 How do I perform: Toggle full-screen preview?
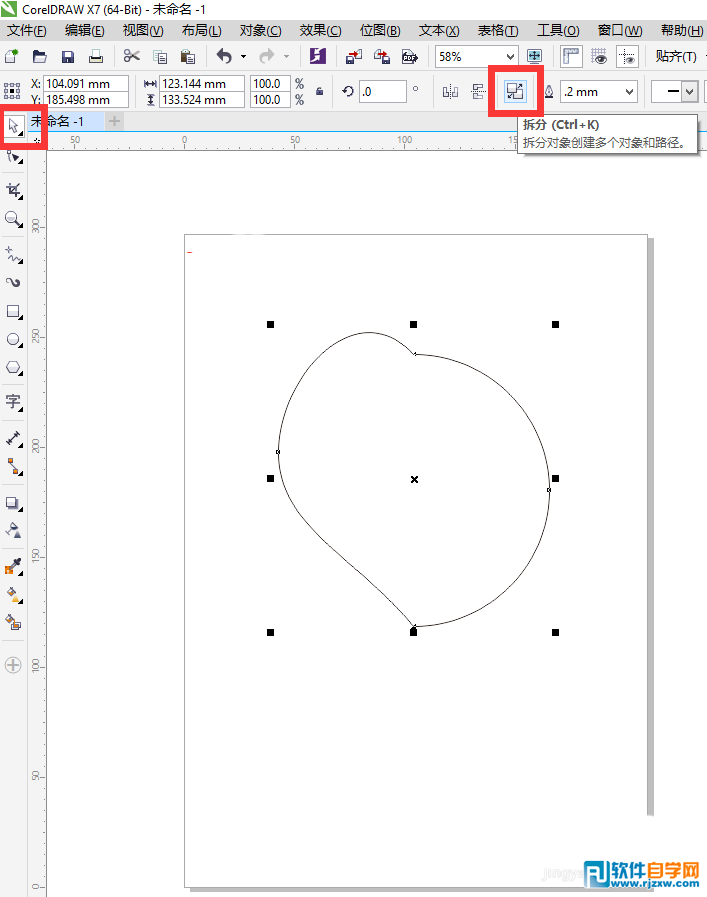click(x=534, y=56)
